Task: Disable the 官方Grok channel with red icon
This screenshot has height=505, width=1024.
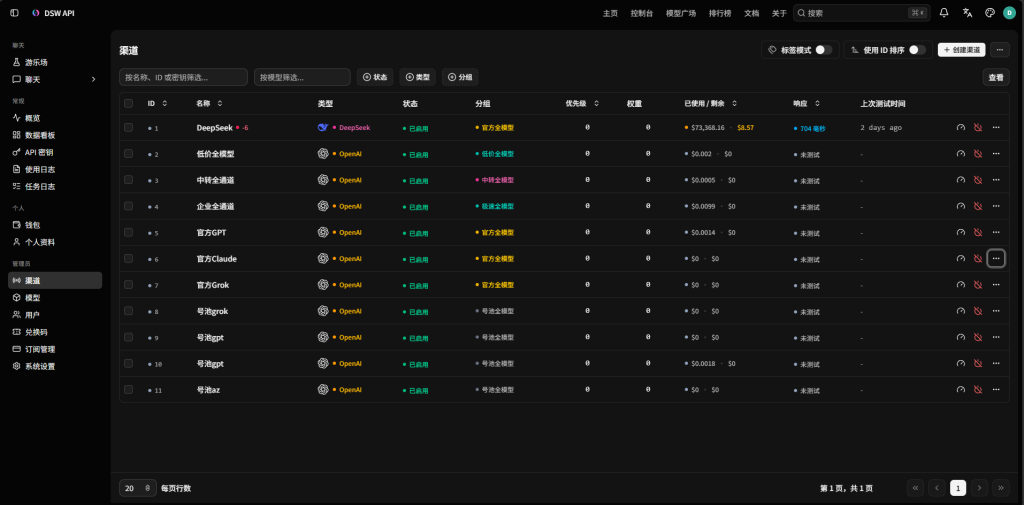Action: (x=978, y=285)
